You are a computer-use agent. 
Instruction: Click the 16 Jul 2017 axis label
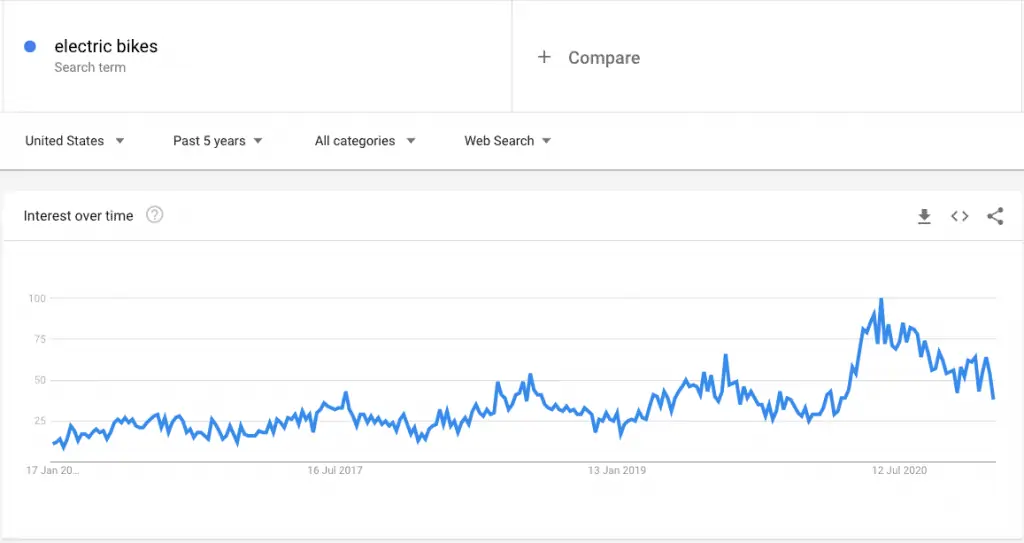(x=335, y=470)
